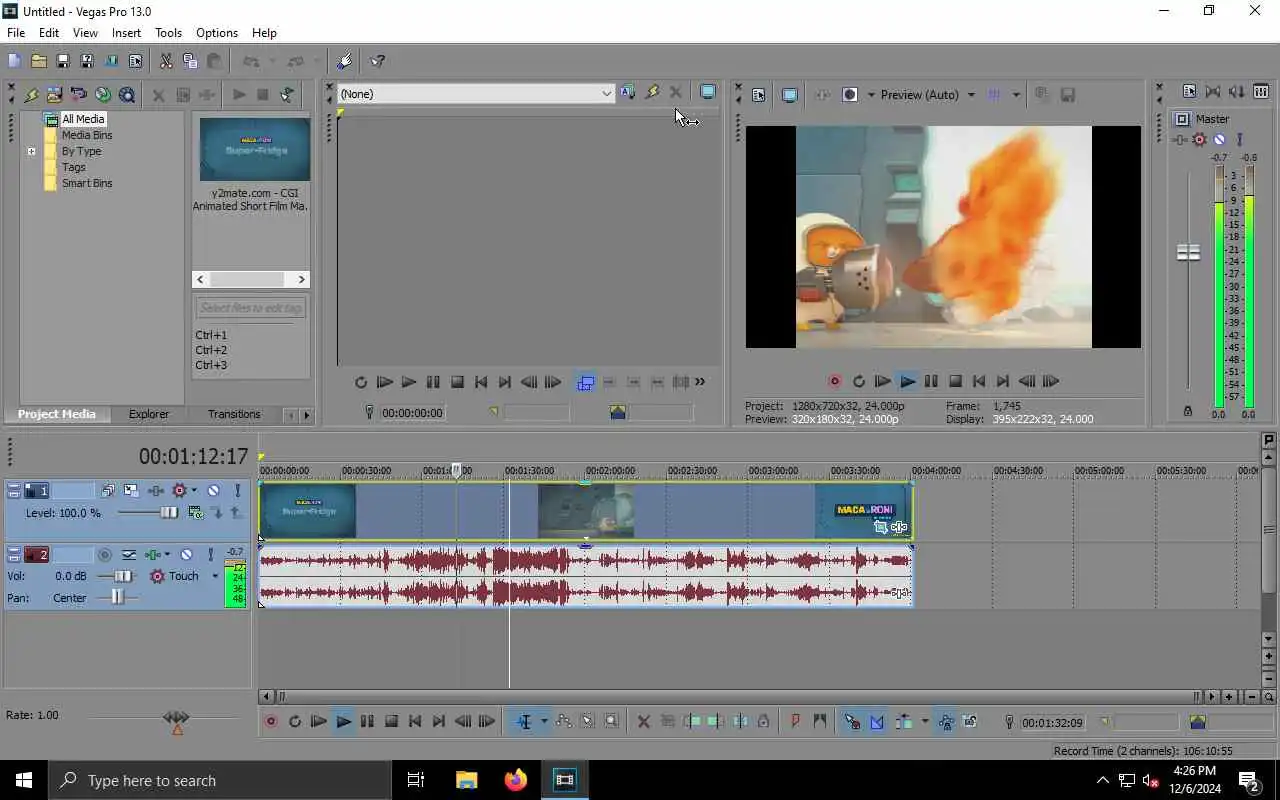The height and width of the screenshot is (800, 1280).
Task: Expand more Trimmer toolbar buttons chevron
Action: pos(700,381)
